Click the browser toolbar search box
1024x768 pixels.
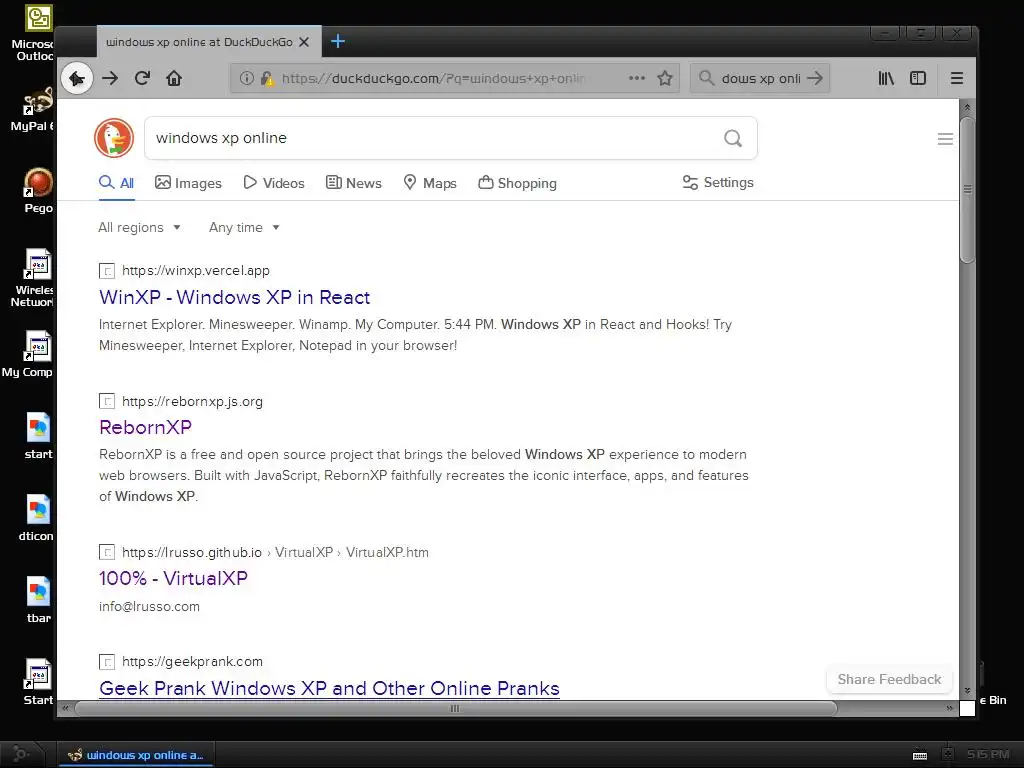tap(760, 78)
